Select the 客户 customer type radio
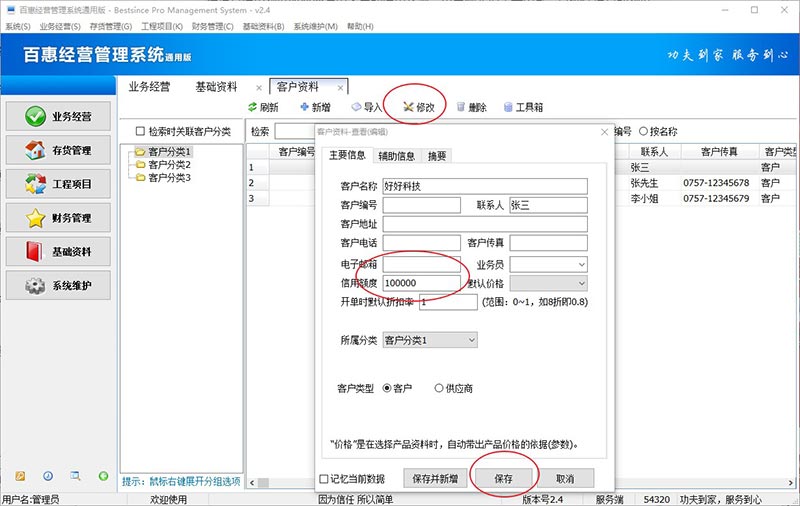The image size is (800, 506). click(x=387, y=388)
